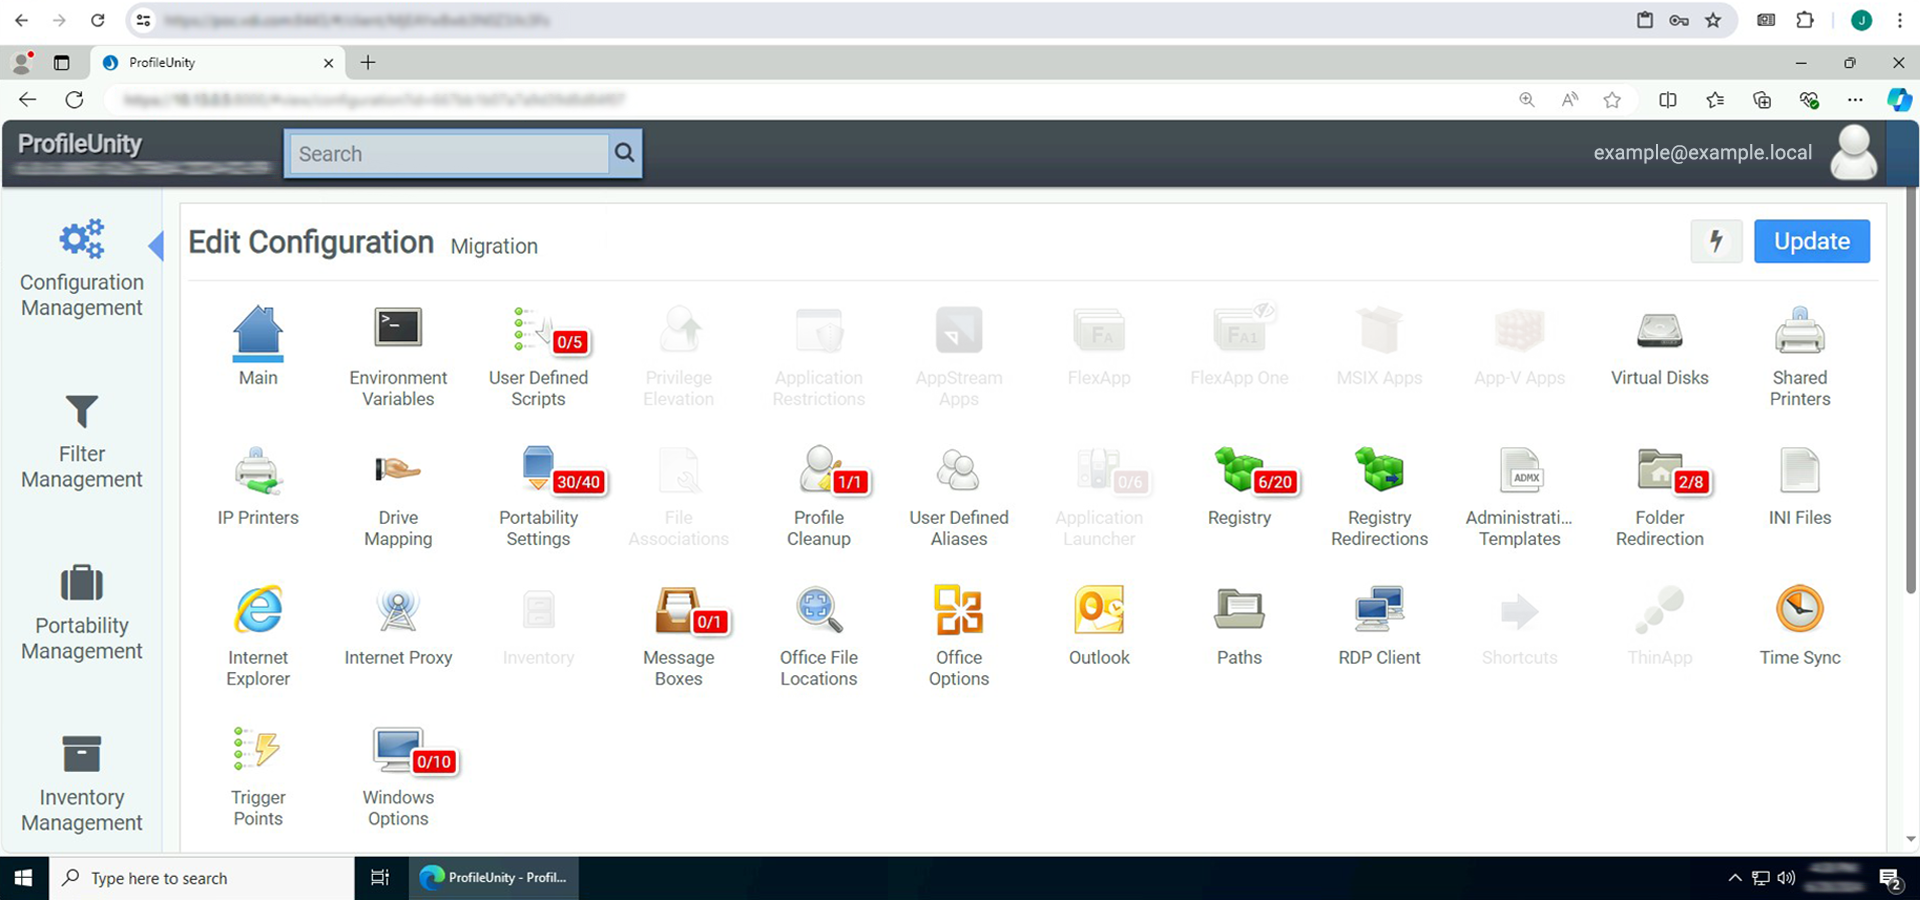The height and width of the screenshot is (900, 1920).
Task: Open the Folder Redirection module
Action: [x=1659, y=497]
